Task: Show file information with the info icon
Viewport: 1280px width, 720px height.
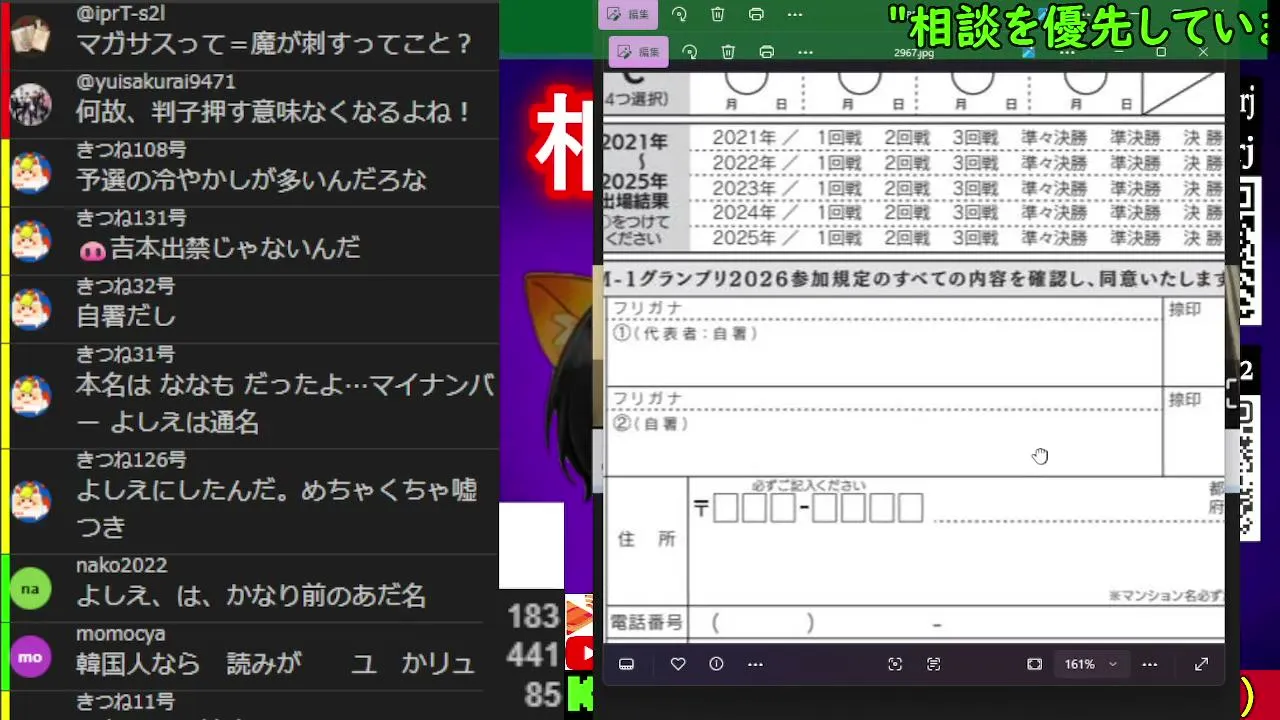Action: coord(716,664)
